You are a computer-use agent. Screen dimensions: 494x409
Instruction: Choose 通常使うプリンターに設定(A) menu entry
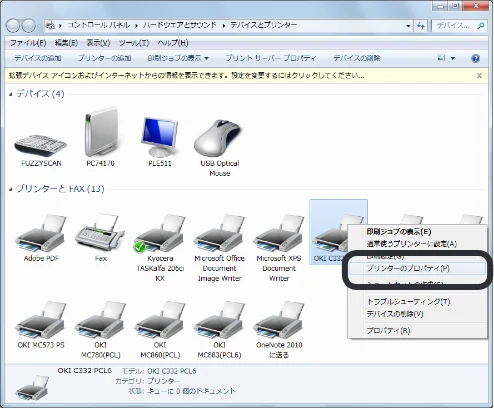pos(417,244)
